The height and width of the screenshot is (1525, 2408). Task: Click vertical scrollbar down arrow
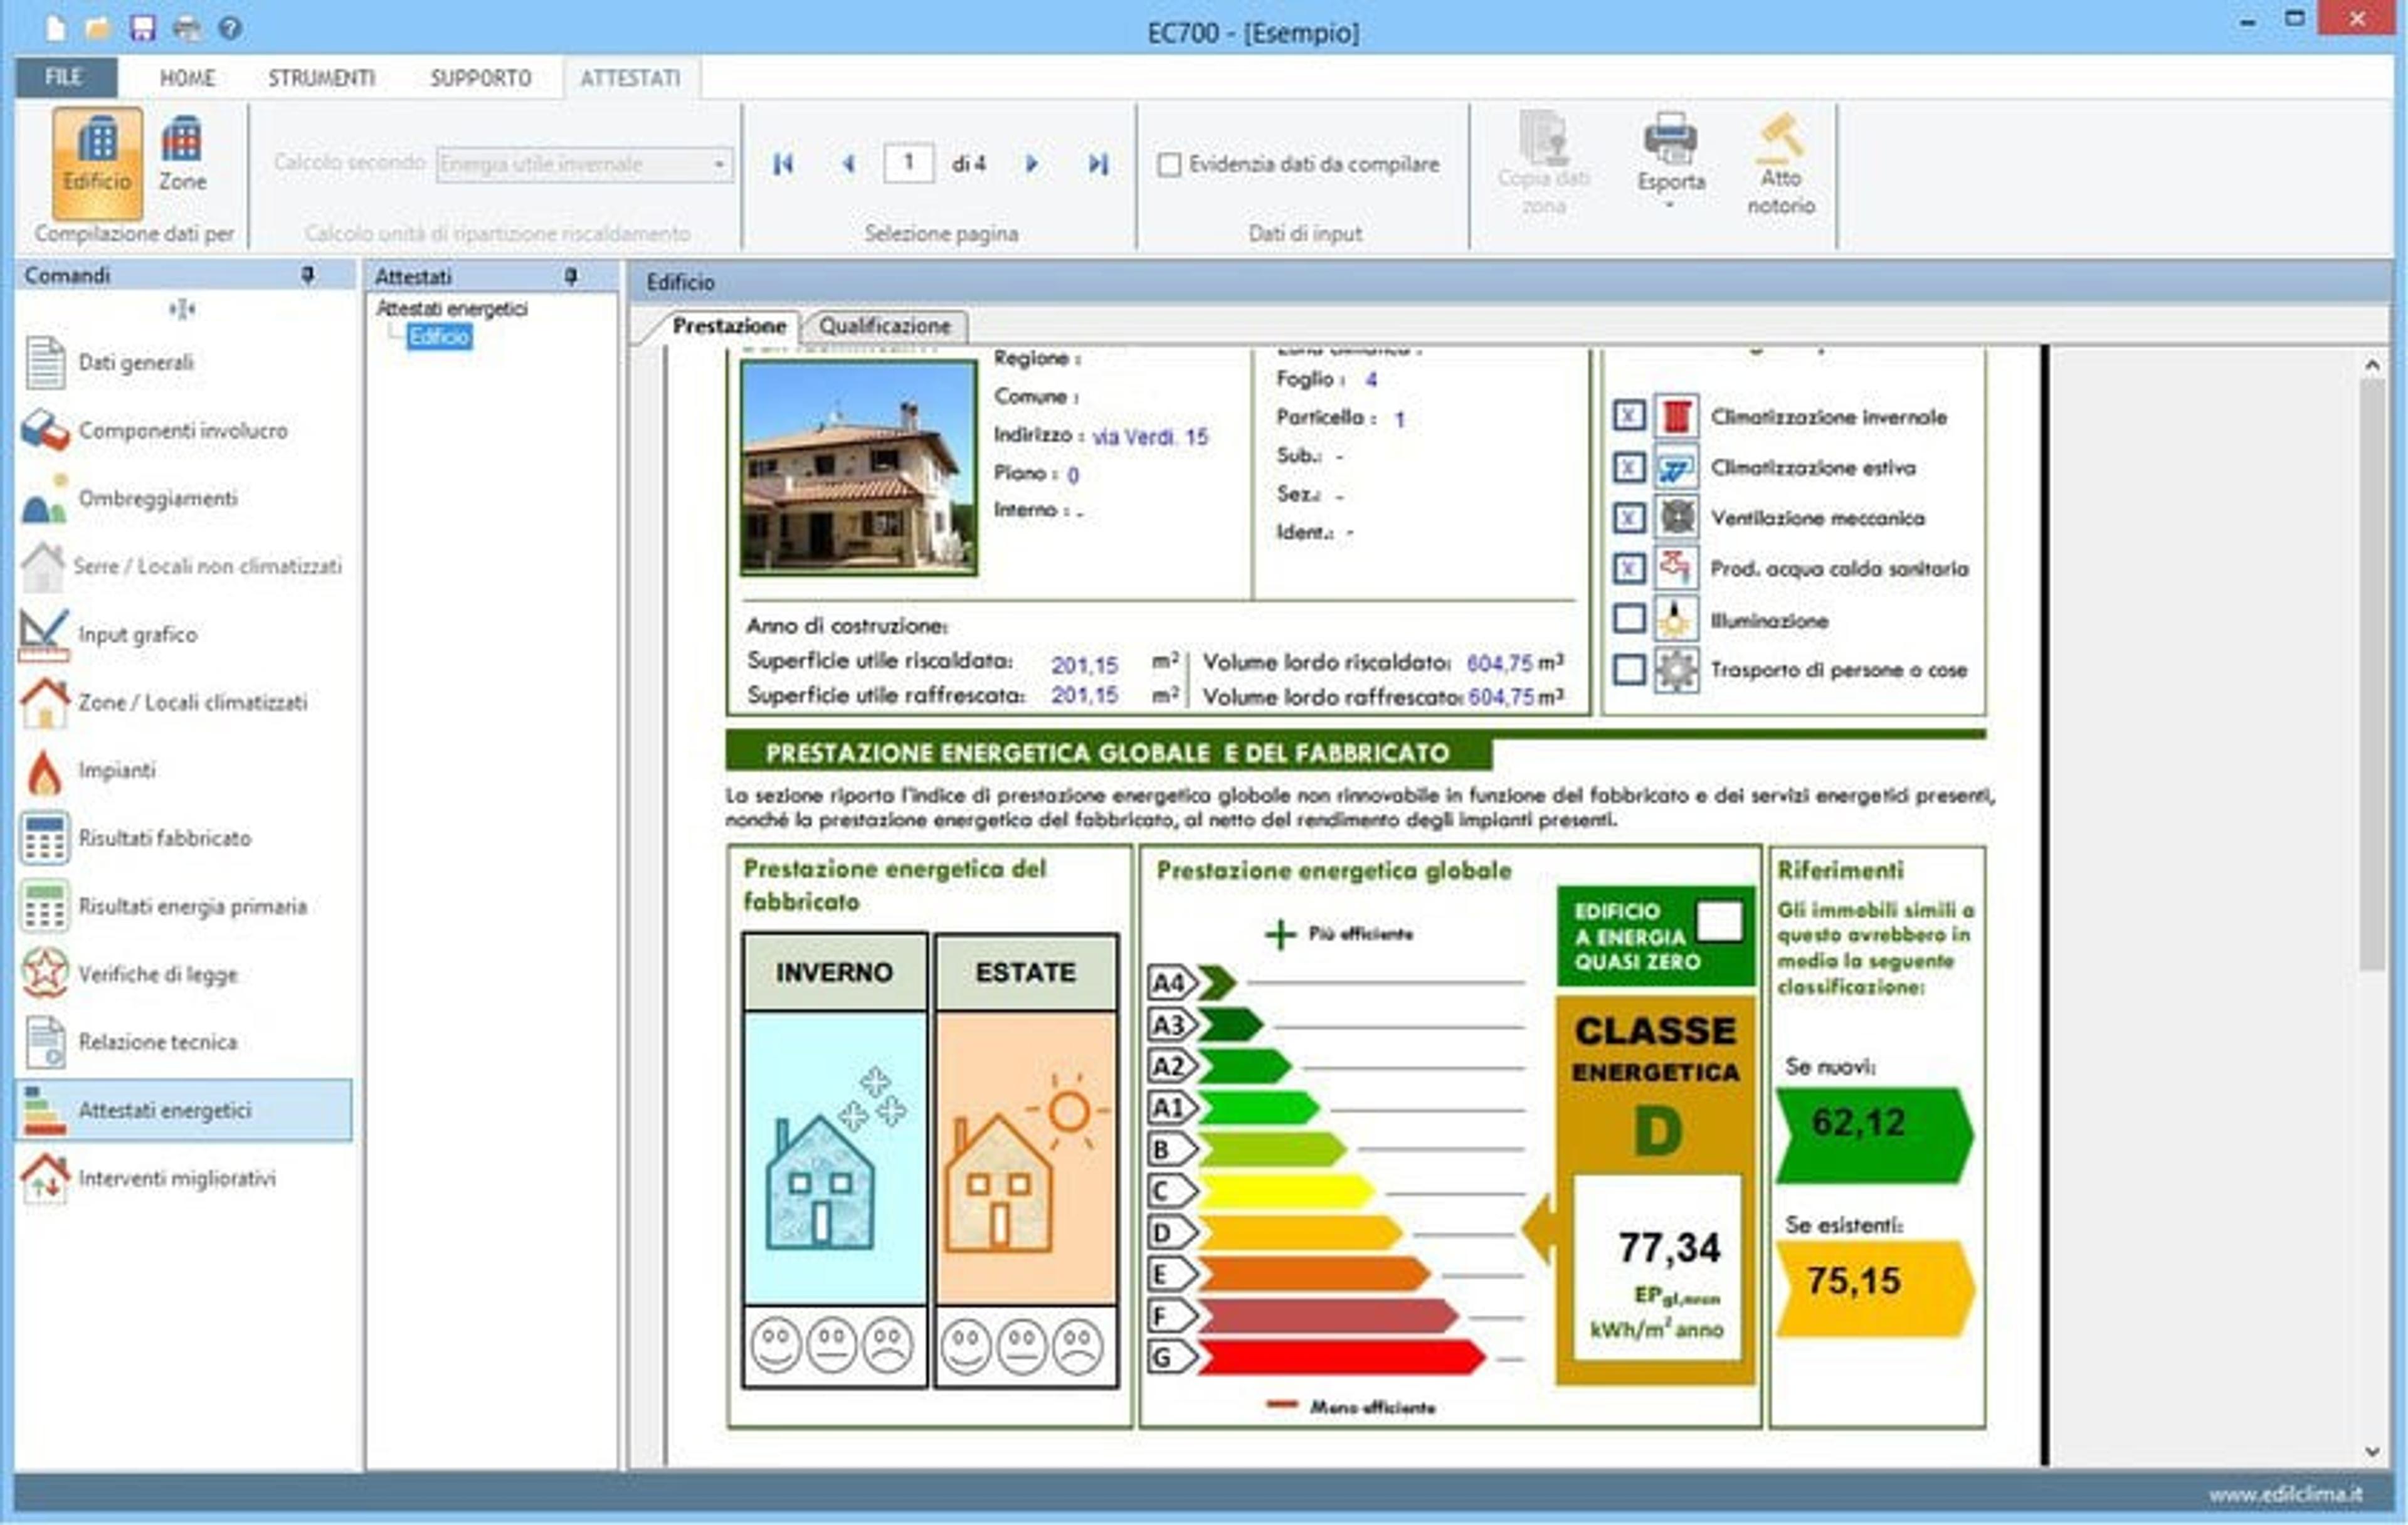pos(2372,1451)
